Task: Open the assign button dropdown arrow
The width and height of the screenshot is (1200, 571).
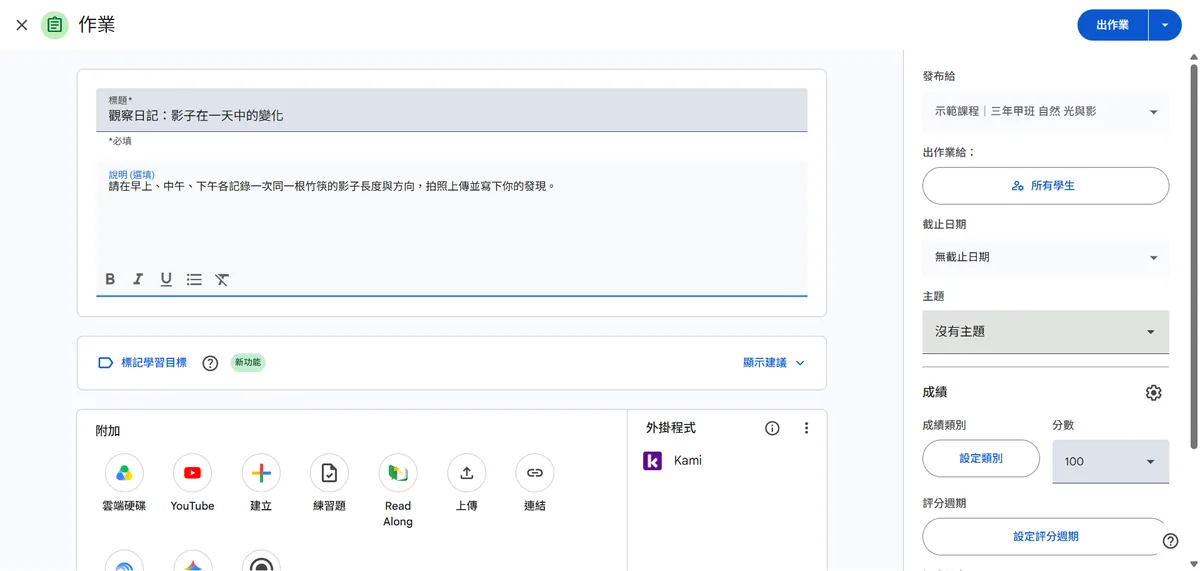Action: tap(1165, 25)
